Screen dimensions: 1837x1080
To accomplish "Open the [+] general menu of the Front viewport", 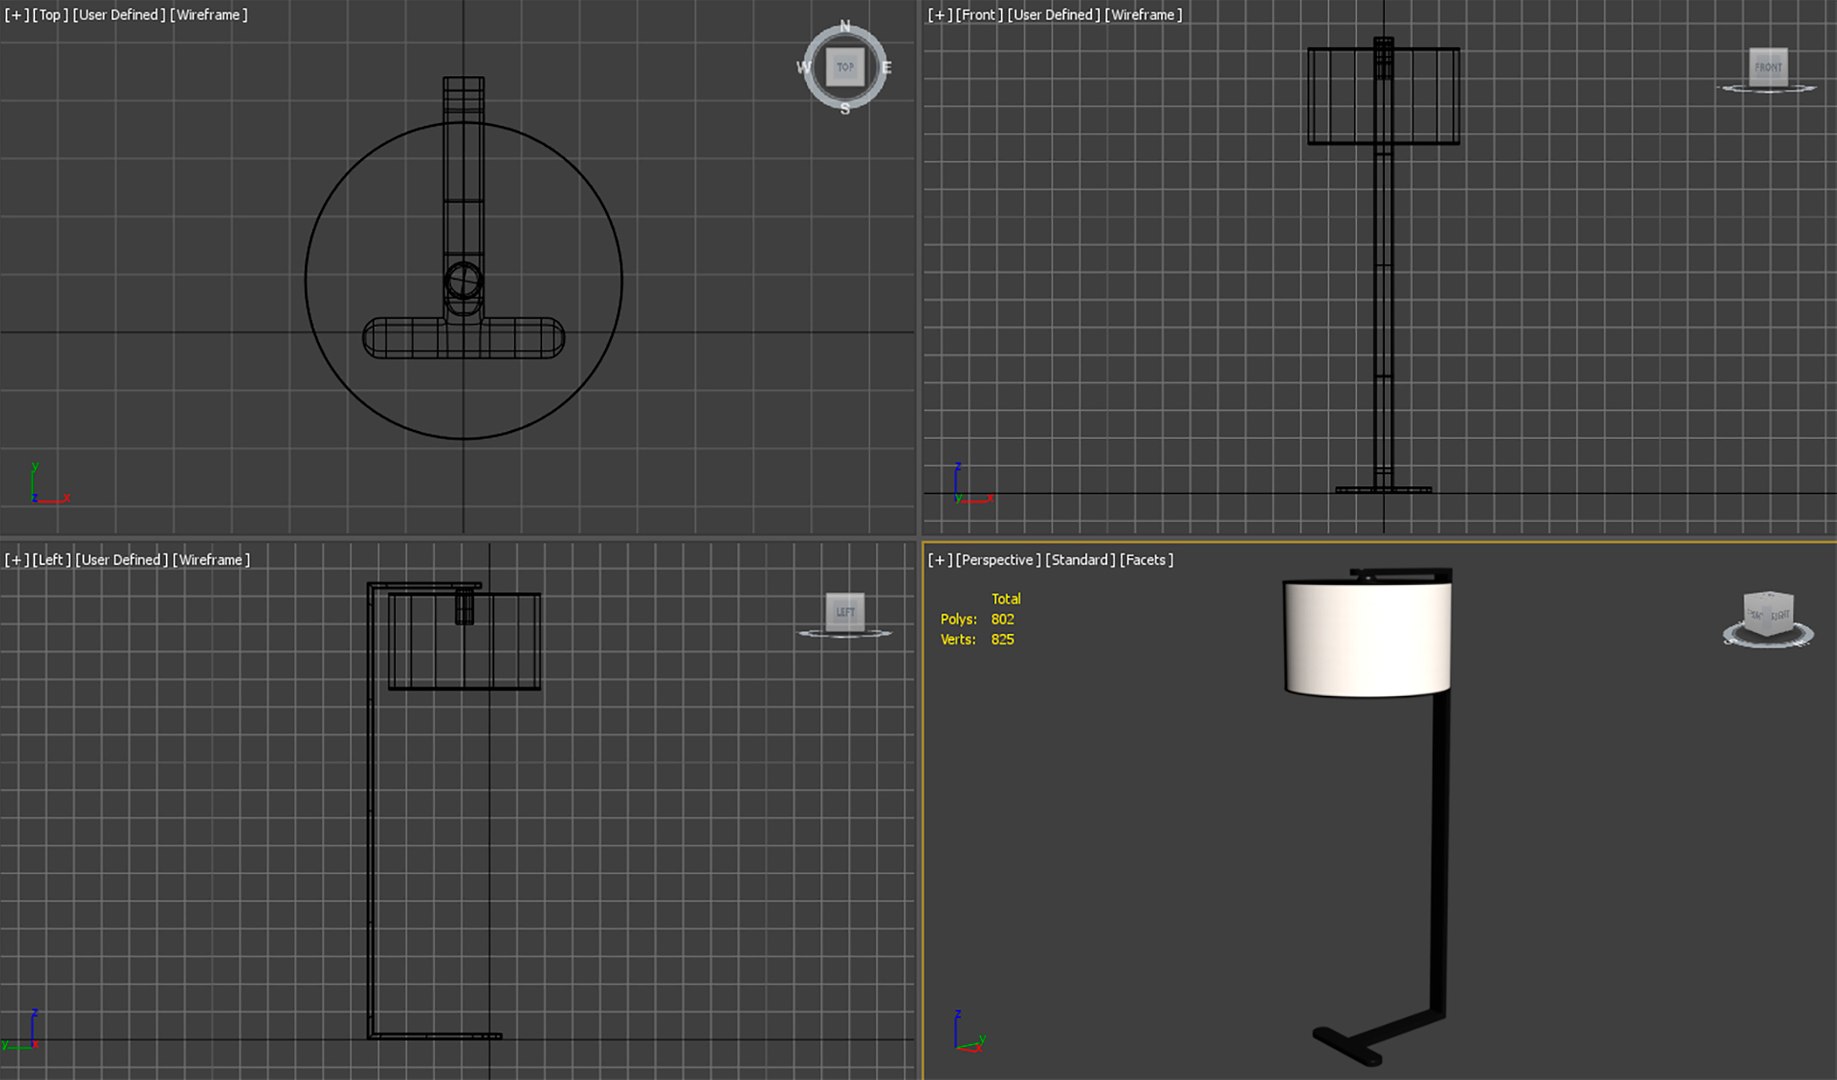I will coord(940,15).
